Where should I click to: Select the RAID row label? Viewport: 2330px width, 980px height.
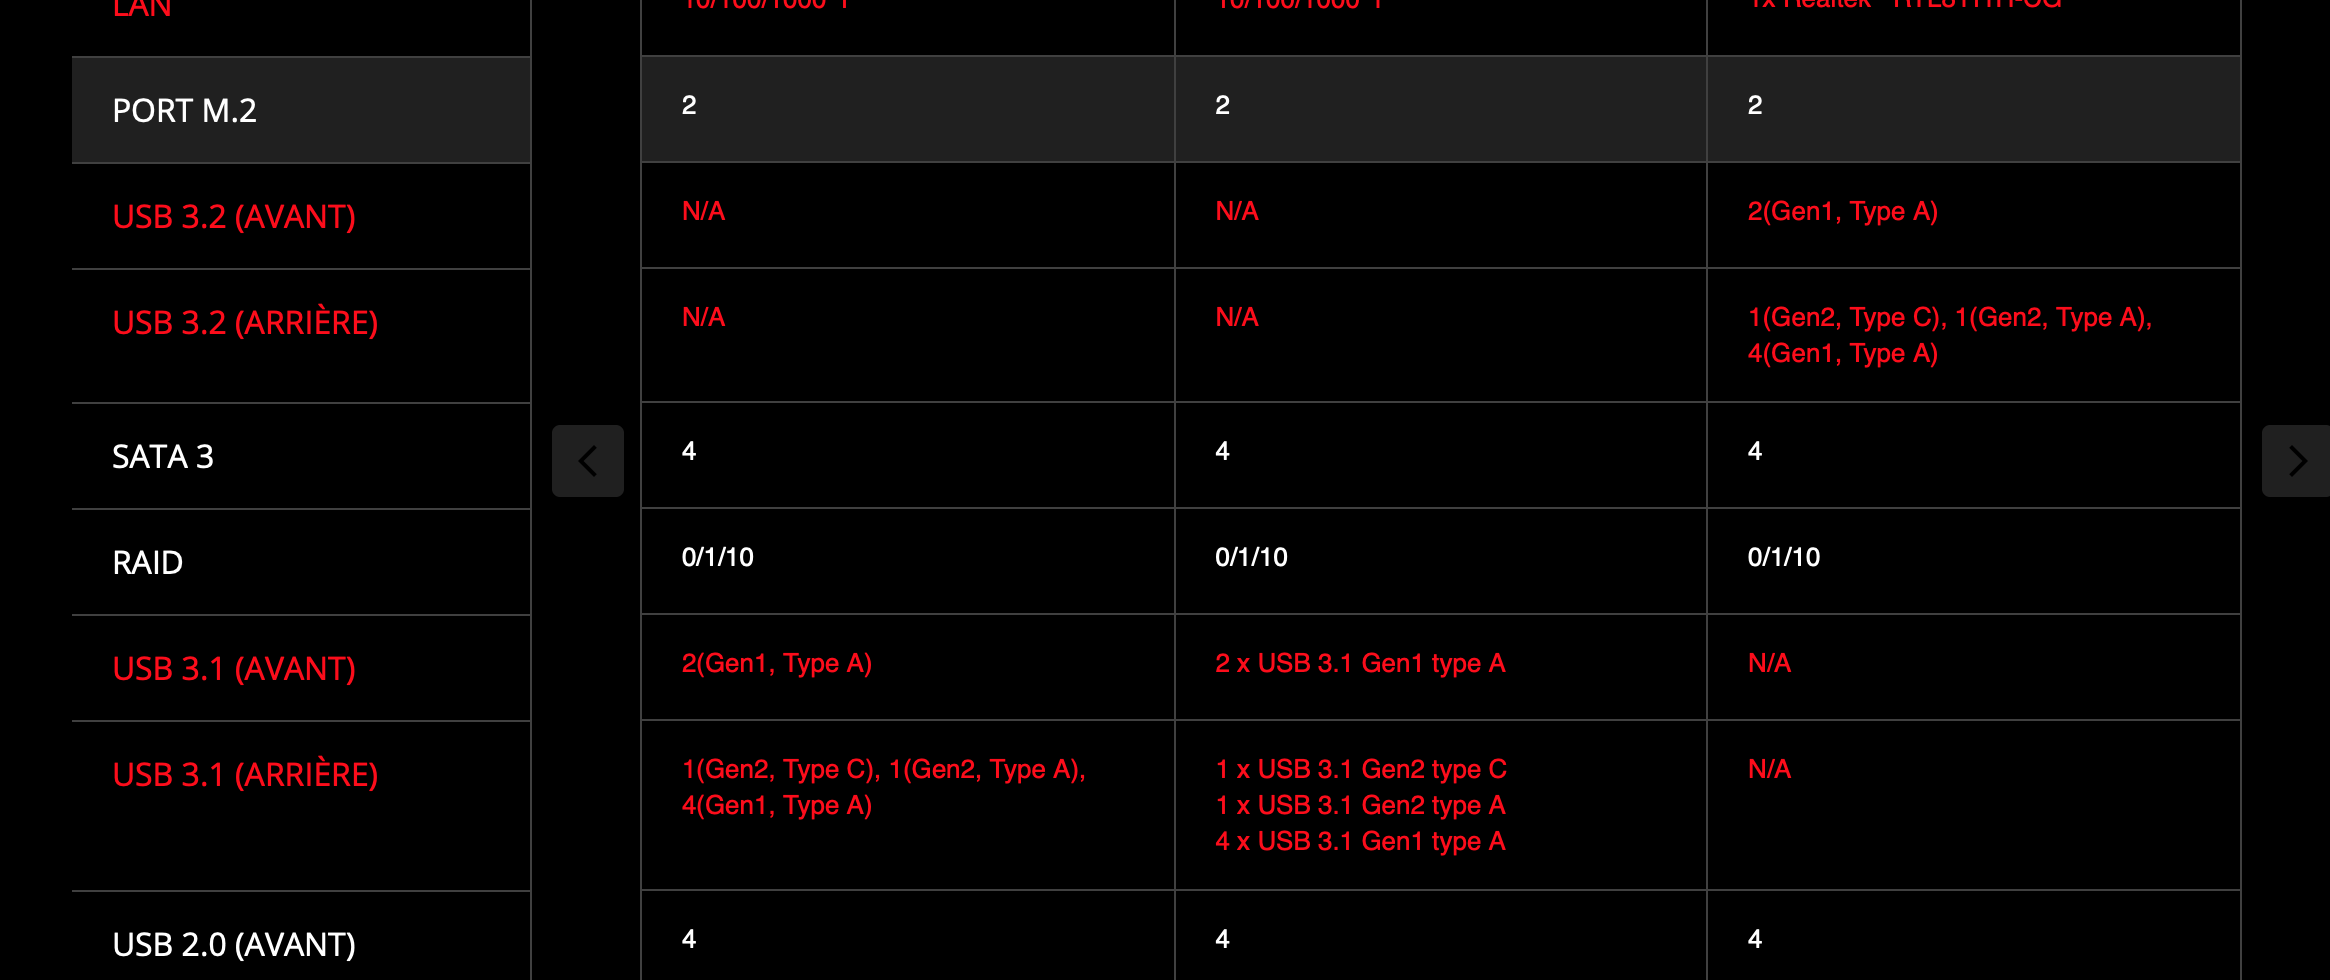click(148, 562)
